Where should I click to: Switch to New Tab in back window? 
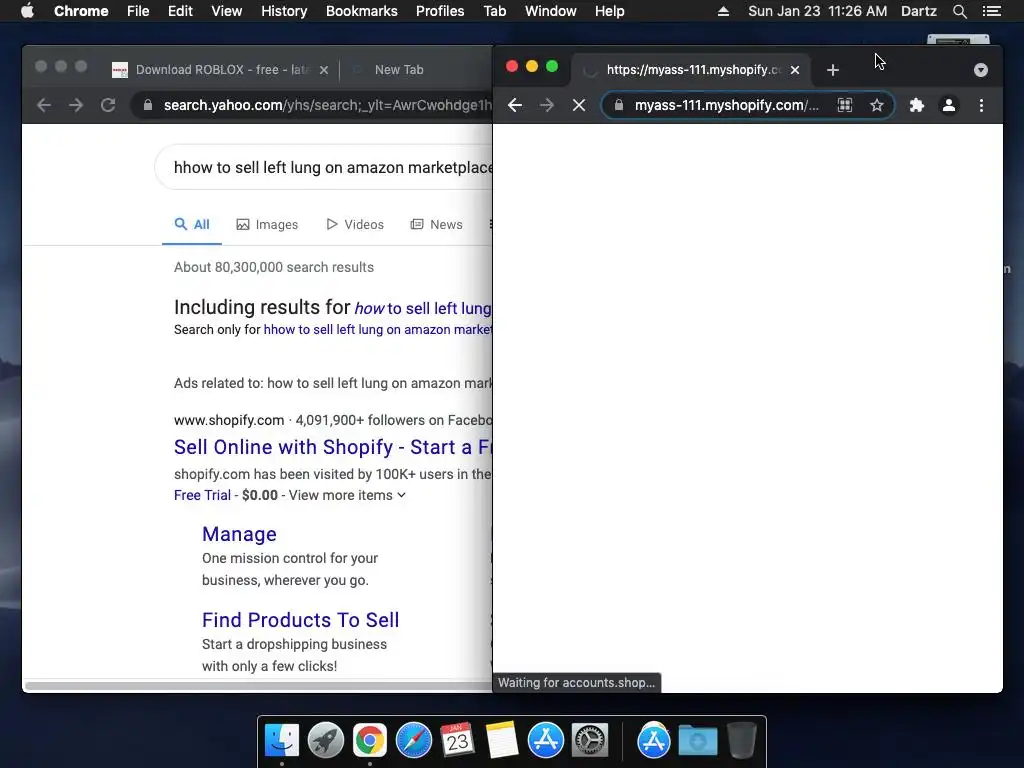[x=399, y=69]
